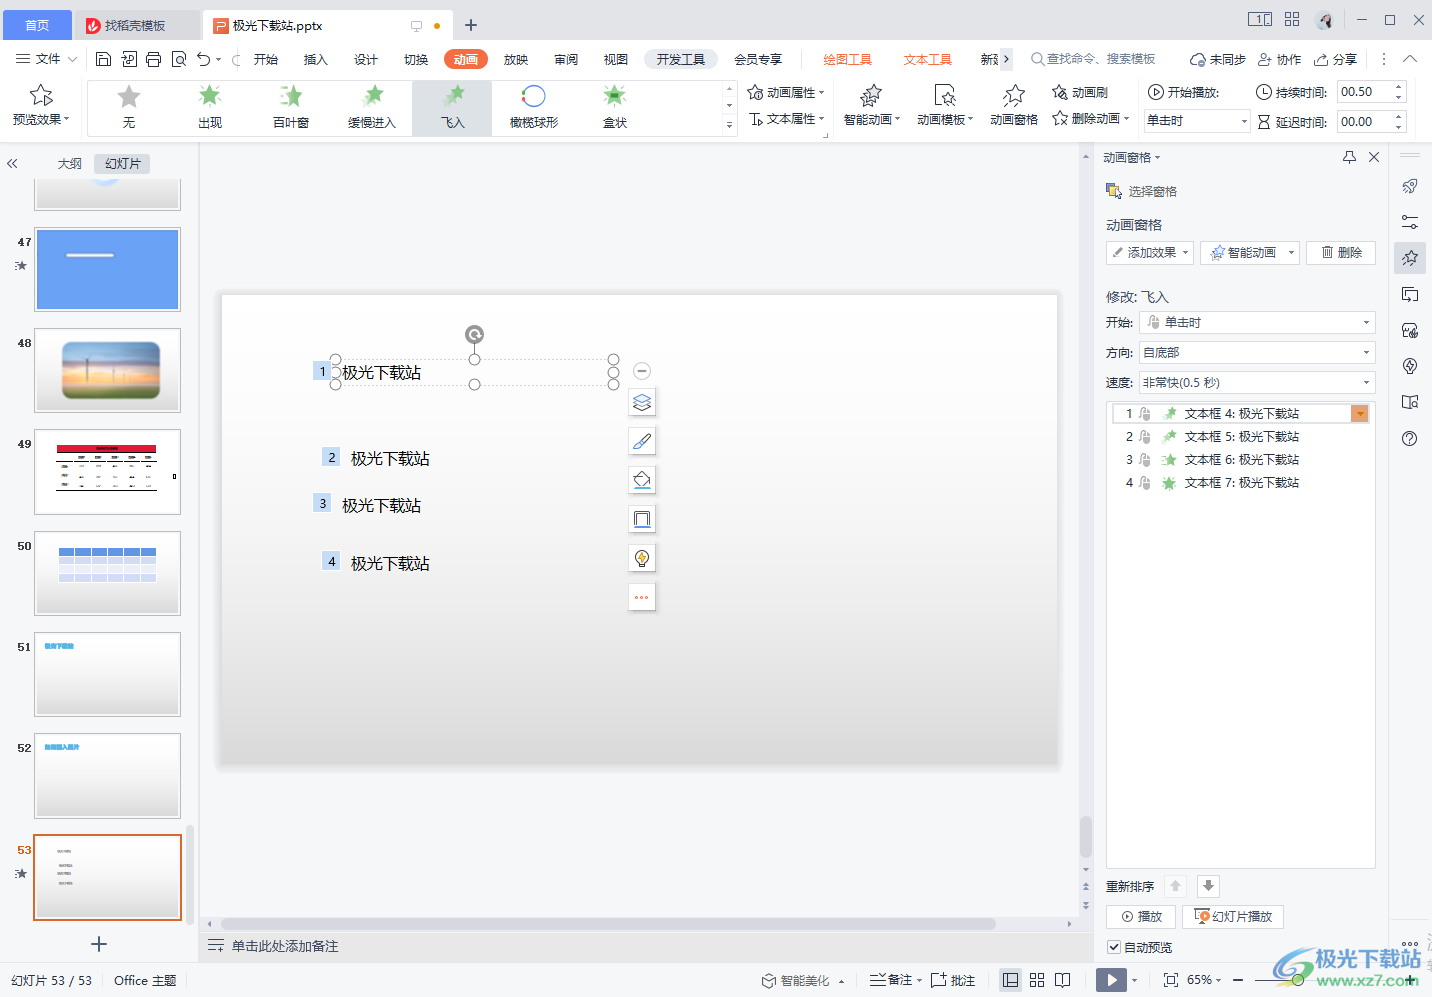Open Animation Pane ribbon icon
The image size is (1432, 997).
click(x=1014, y=95)
